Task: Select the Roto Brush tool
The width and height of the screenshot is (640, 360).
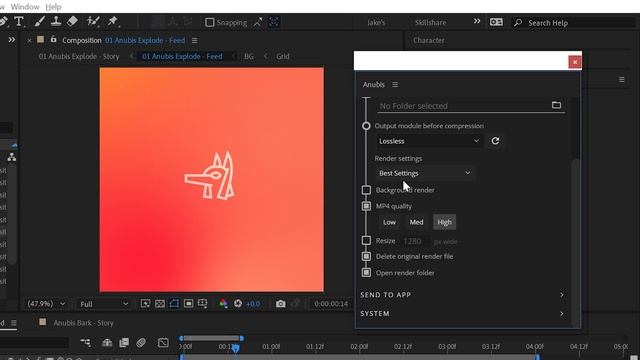Action: pos(93,21)
